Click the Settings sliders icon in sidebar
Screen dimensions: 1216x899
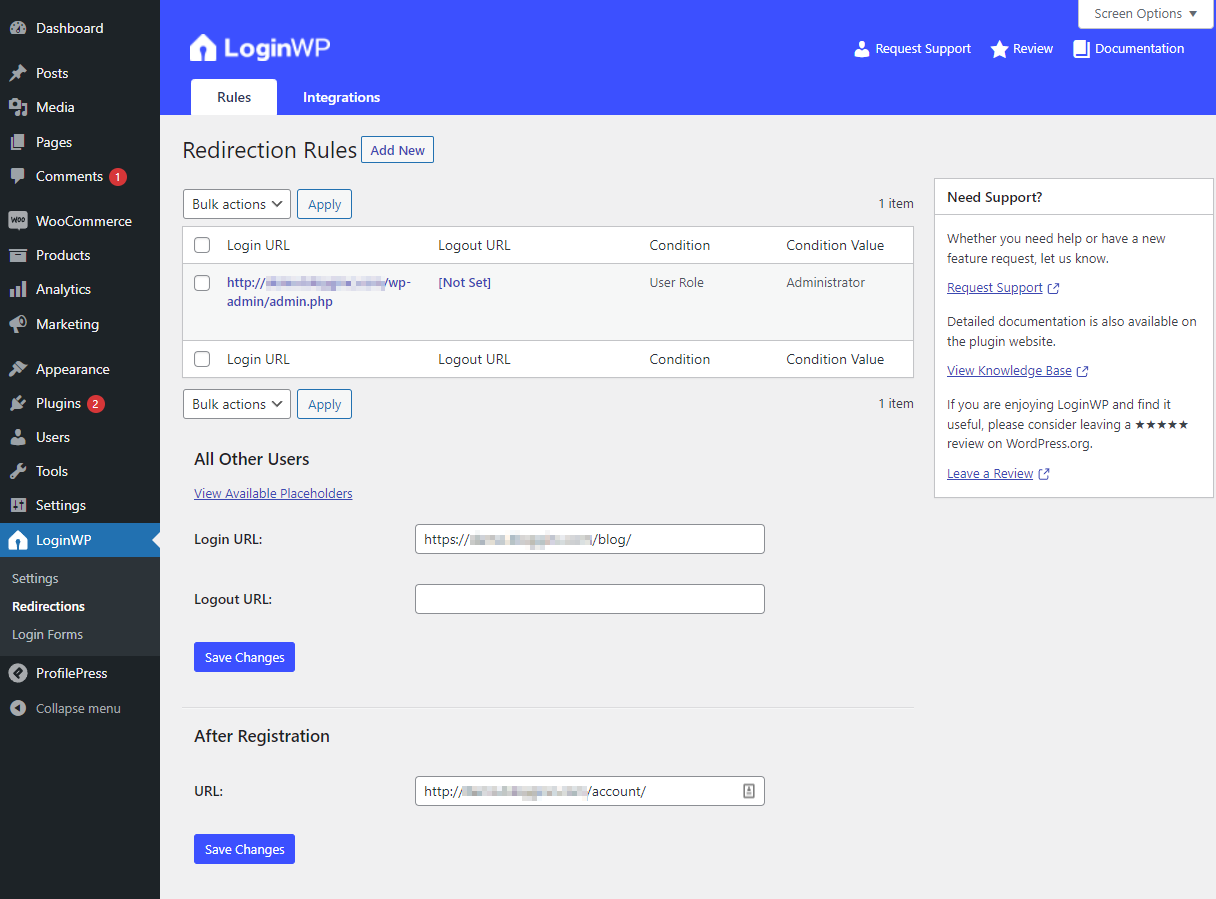(18, 505)
